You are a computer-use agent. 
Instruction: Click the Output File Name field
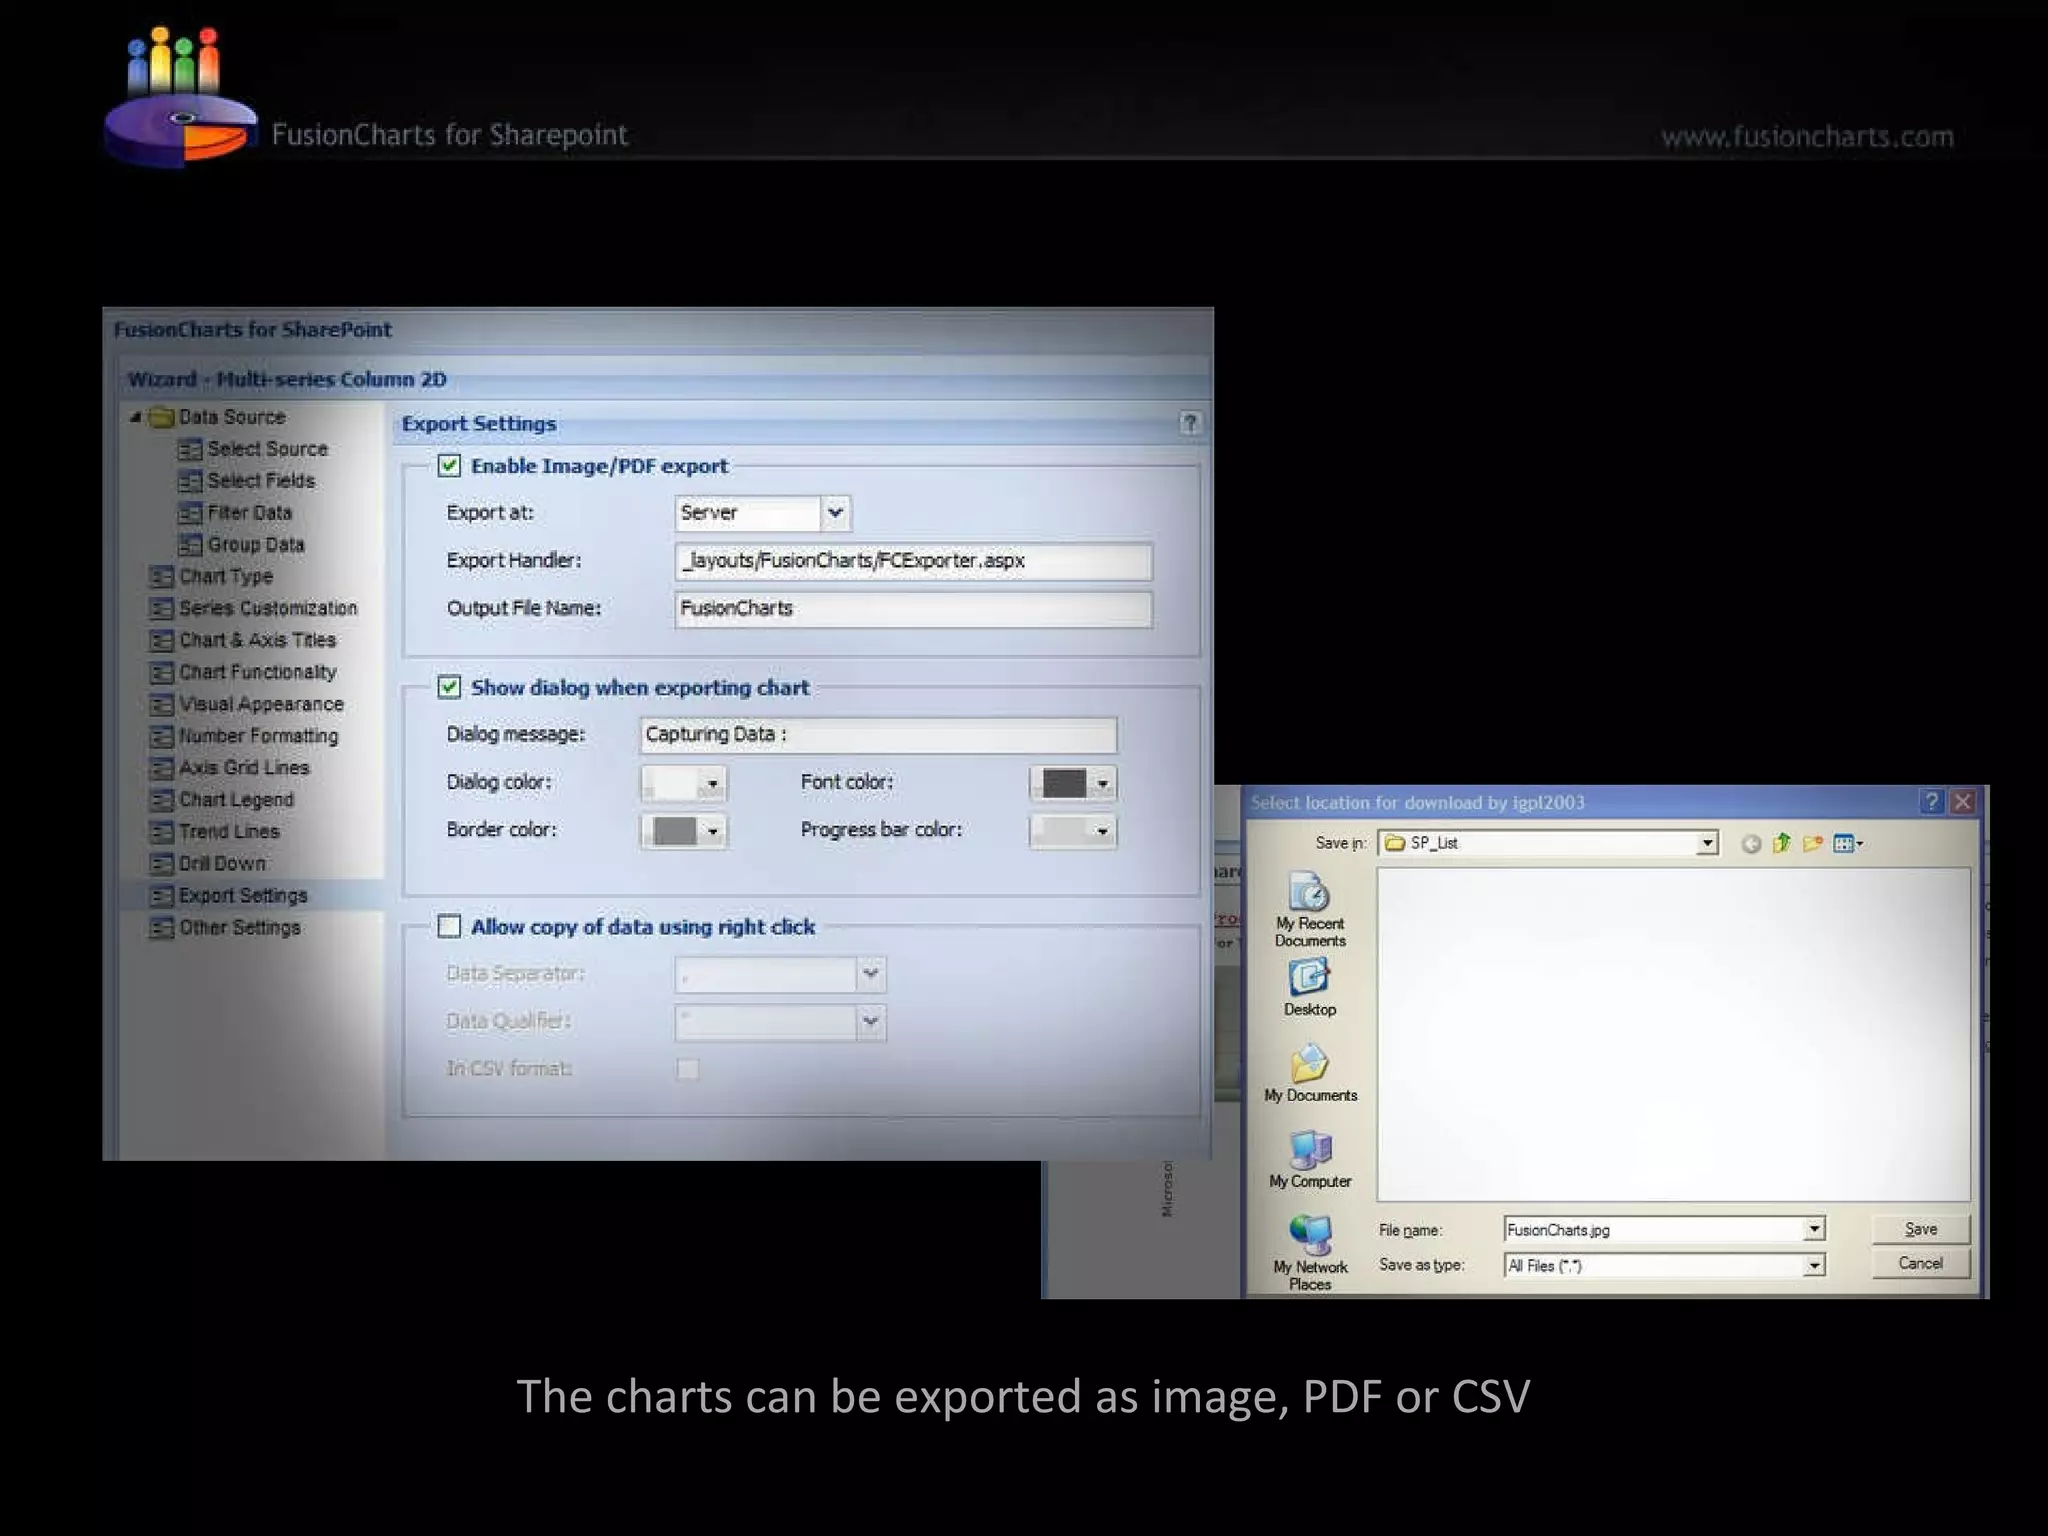coord(913,609)
